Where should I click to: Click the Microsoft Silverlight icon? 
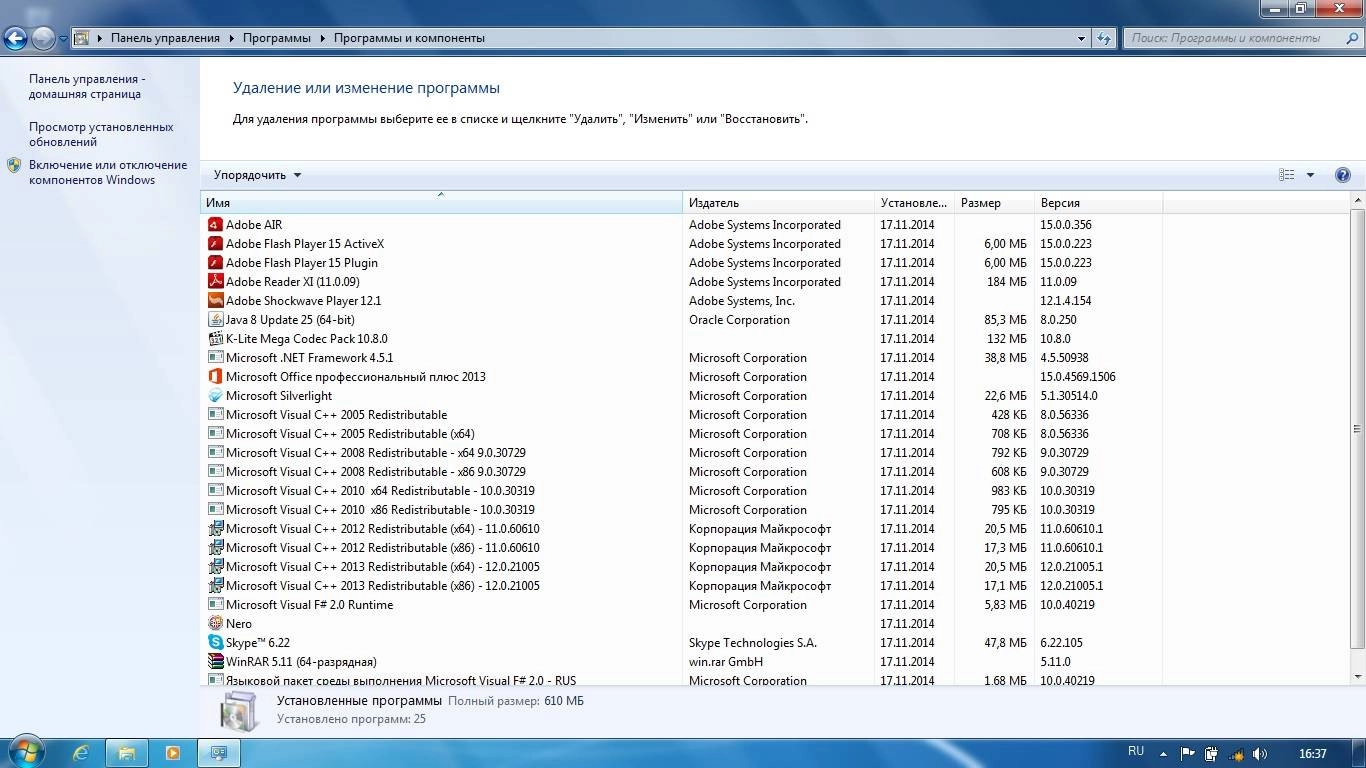coord(215,396)
